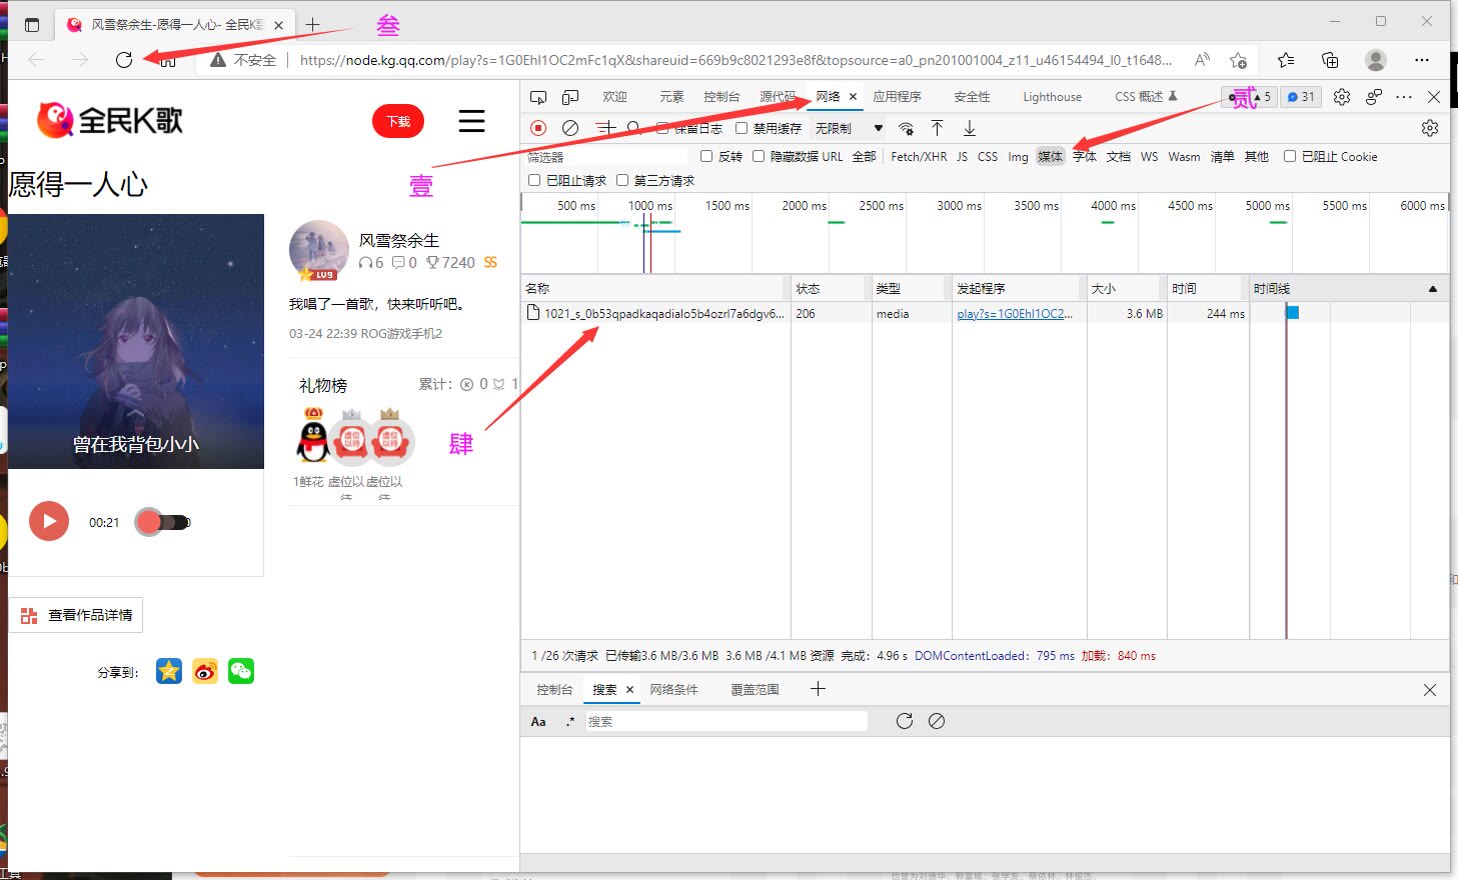The image size is (1458, 880).
Task: Play the song with red play button
Action: click(49, 521)
